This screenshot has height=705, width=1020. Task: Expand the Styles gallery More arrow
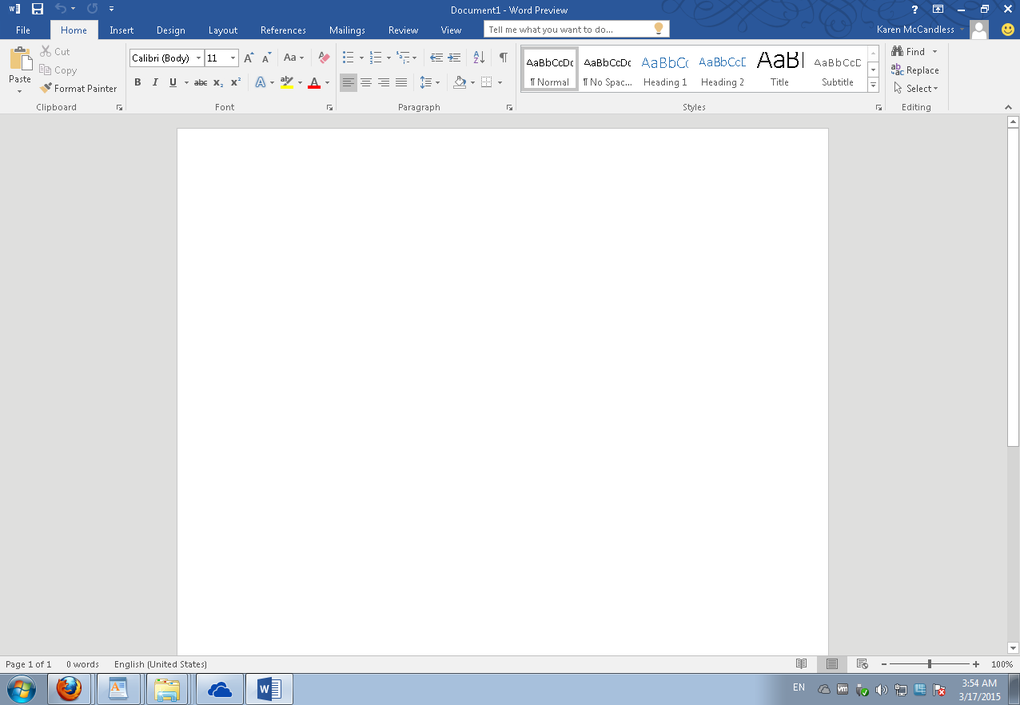click(x=873, y=86)
